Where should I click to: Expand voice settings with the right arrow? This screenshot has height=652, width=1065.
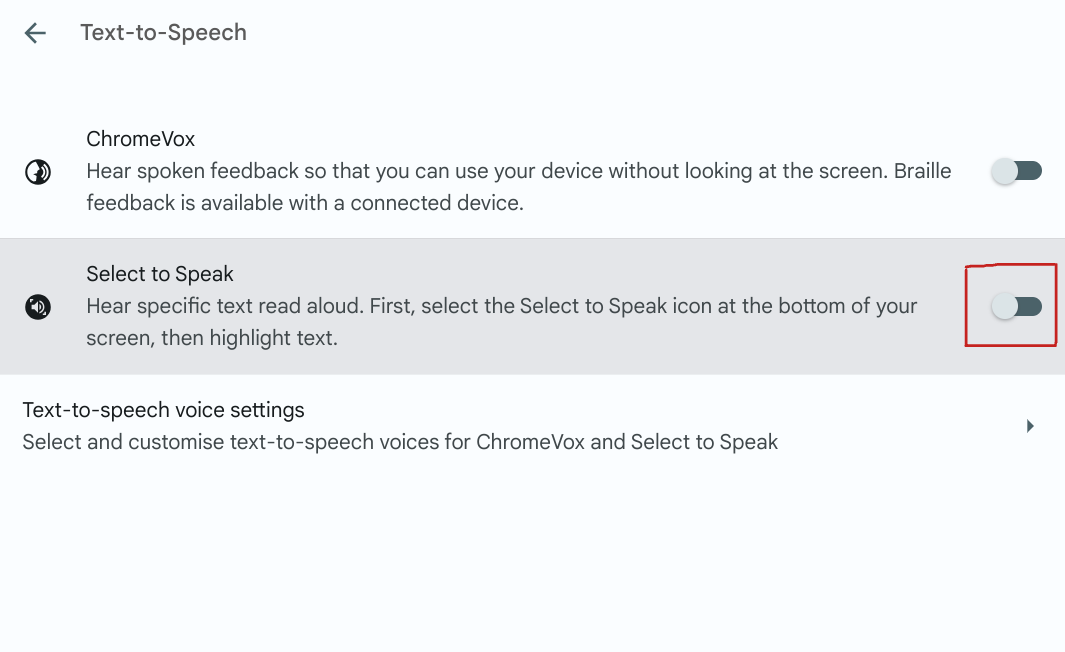pos(1030,426)
